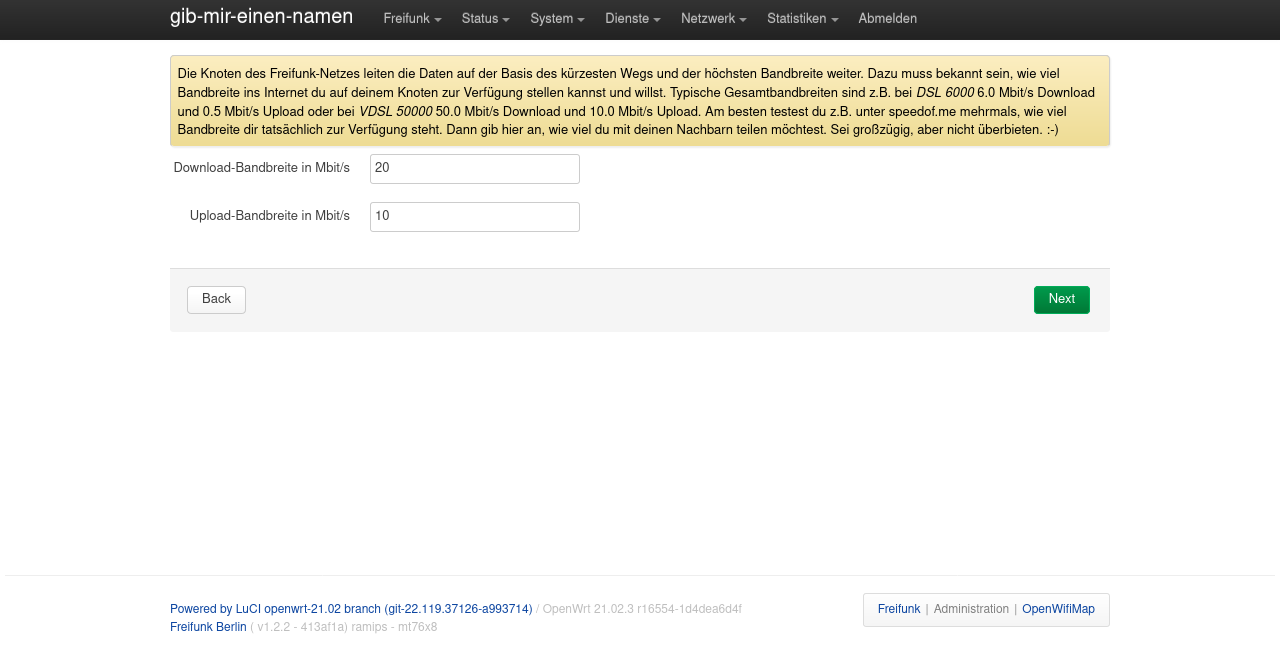This screenshot has height=654, width=1280.
Task: Select Administration in the footer switcher
Action: [970, 609]
